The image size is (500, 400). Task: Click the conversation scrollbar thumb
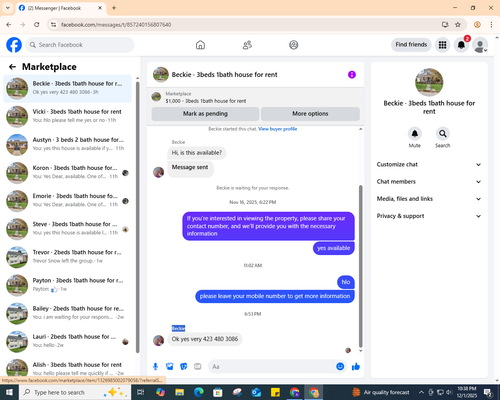(360, 267)
